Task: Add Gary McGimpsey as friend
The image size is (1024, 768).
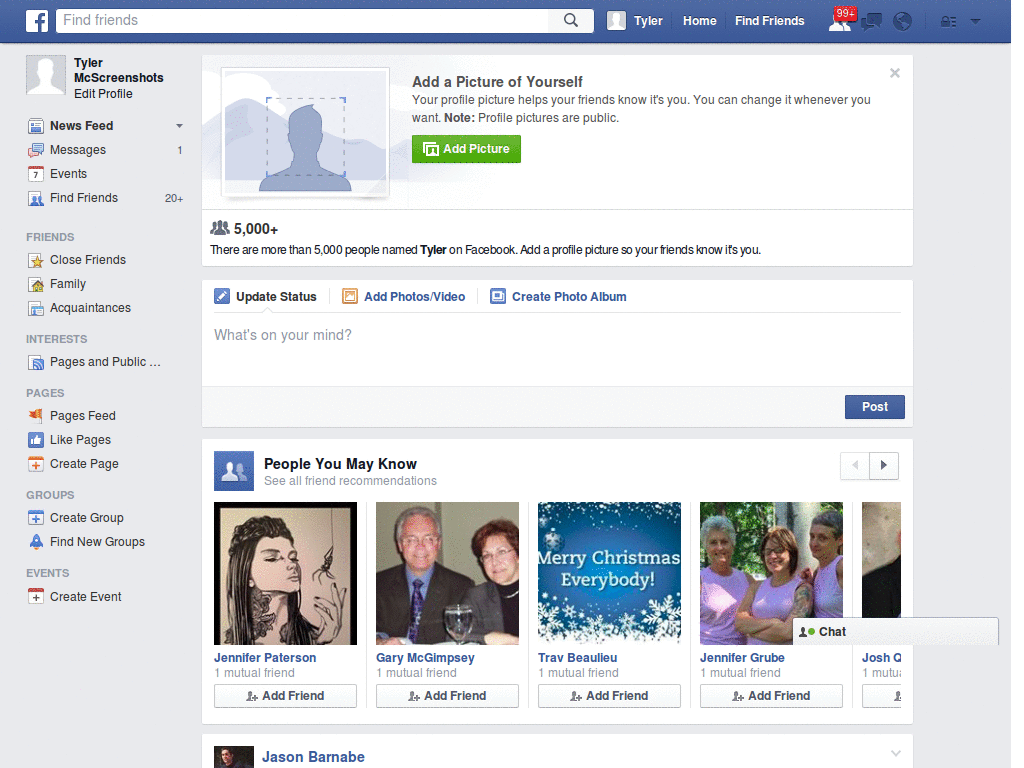Action: pos(447,696)
